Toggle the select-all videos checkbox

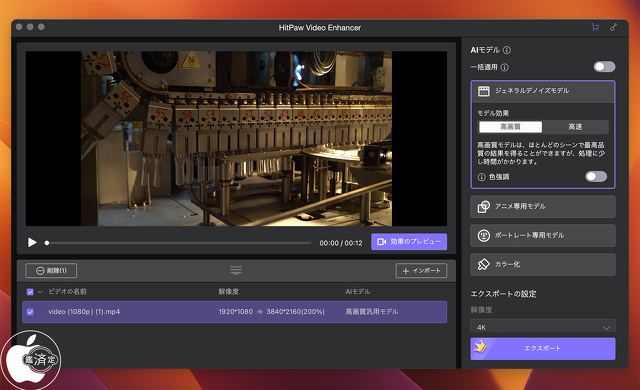tap(30, 292)
